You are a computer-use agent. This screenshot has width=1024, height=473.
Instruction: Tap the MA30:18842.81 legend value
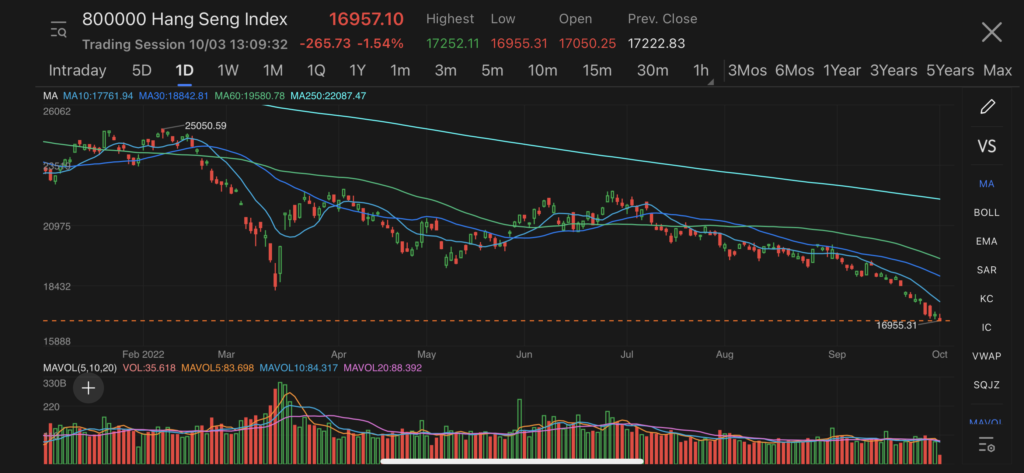[x=174, y=96]
